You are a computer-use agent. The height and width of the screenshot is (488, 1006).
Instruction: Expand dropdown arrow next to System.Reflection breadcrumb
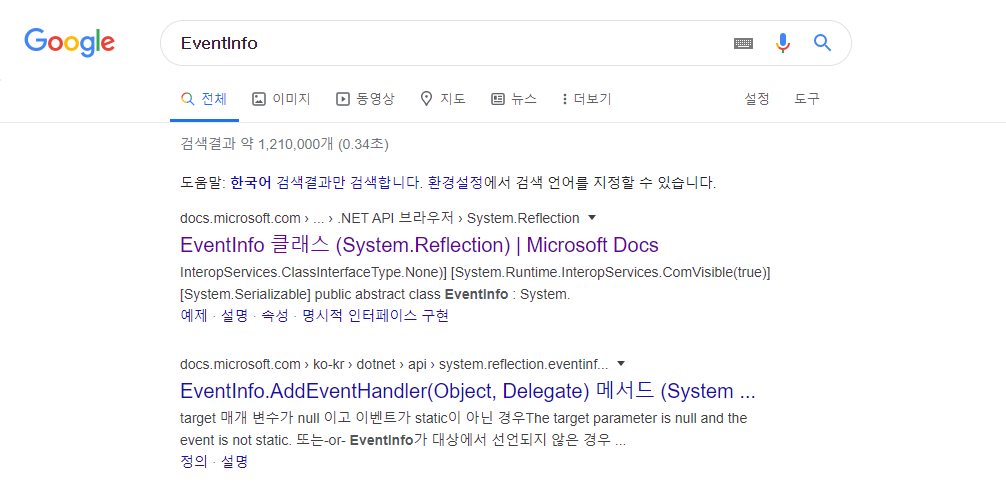tap(592, 218)
